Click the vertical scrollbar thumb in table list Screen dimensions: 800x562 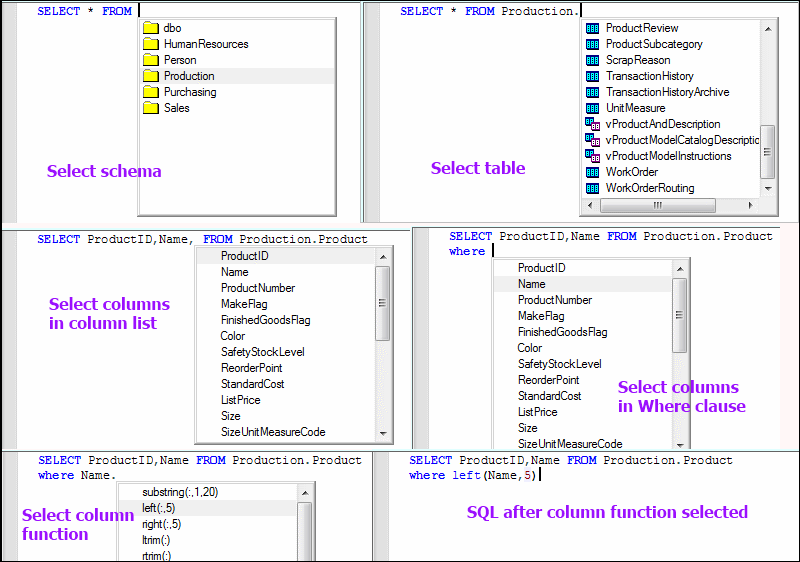[x=767, y=151]
